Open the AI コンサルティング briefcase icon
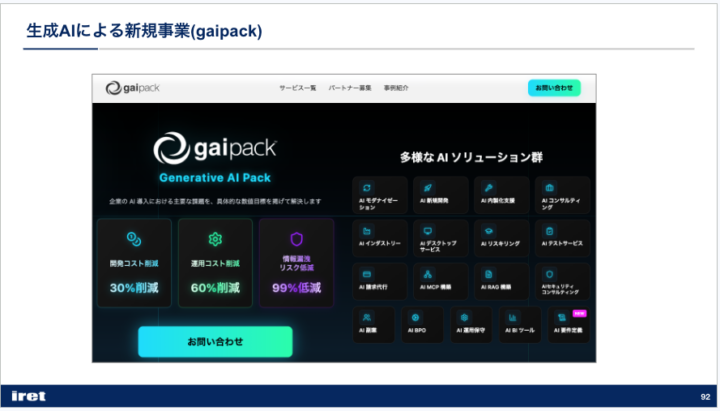This screenshot has height=411, width=720. coord(550,187)
